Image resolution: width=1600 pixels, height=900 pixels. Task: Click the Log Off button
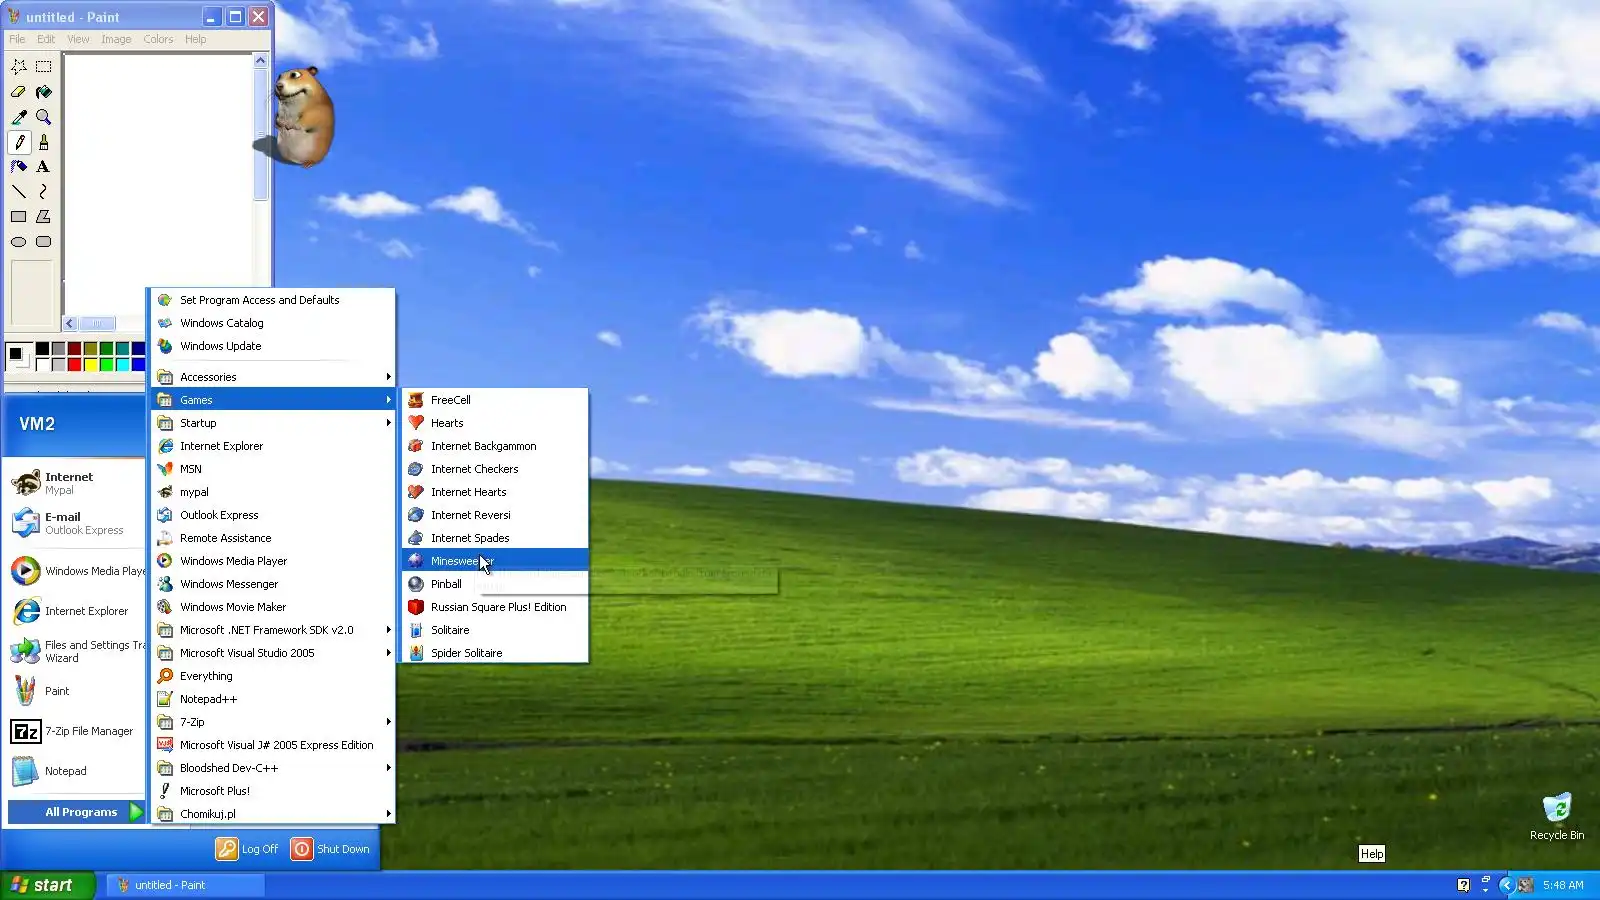pyautogui.click(x=248, y=849)
